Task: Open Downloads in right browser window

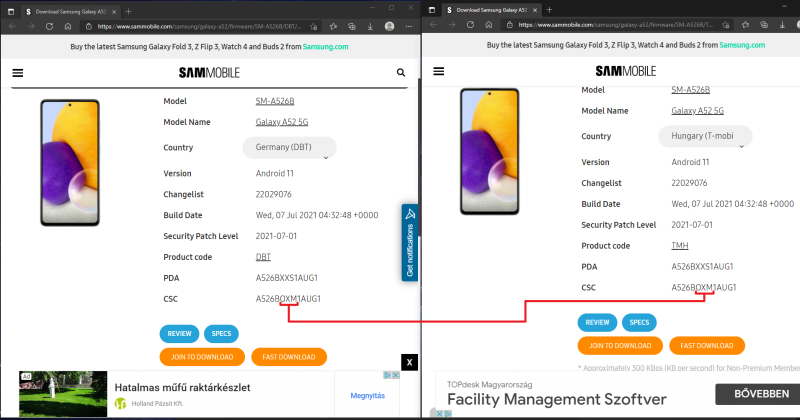Action: (782, 24)
